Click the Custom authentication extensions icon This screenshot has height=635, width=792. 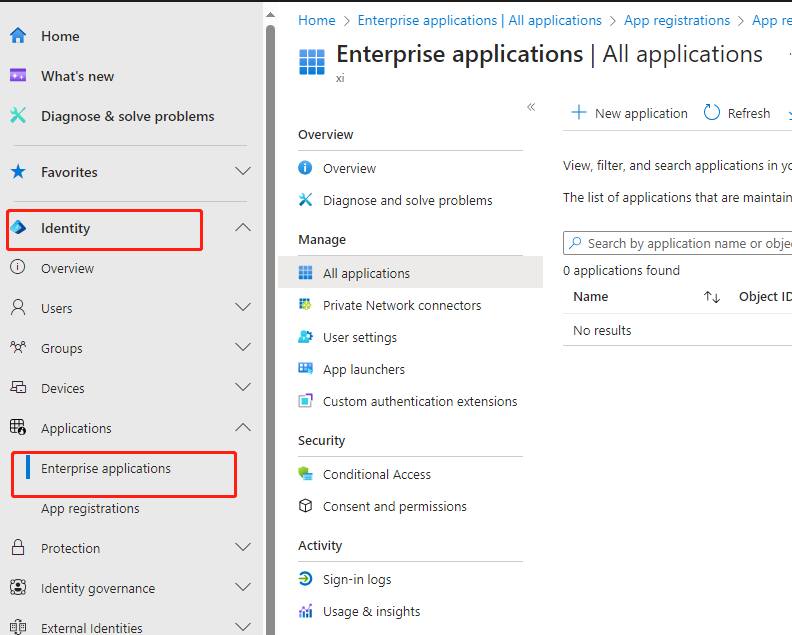point(305,401)
